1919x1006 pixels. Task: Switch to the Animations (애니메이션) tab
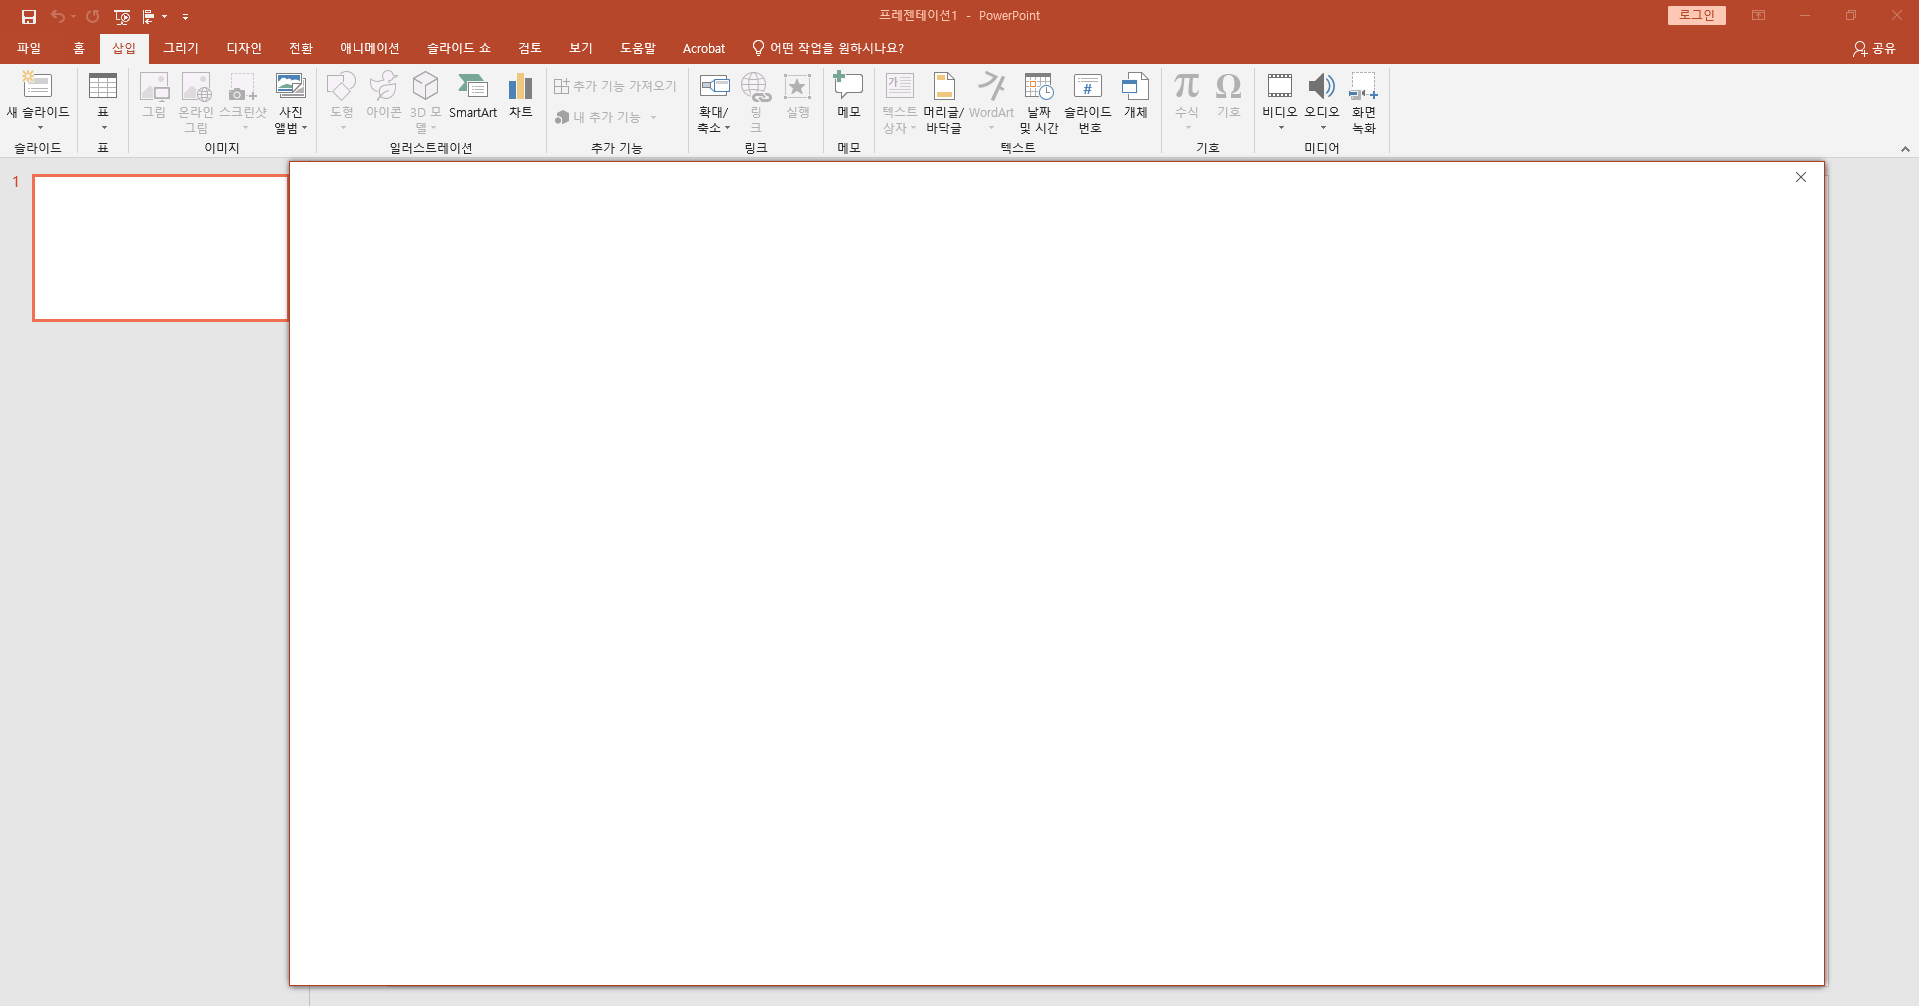[x=370, y=48]
